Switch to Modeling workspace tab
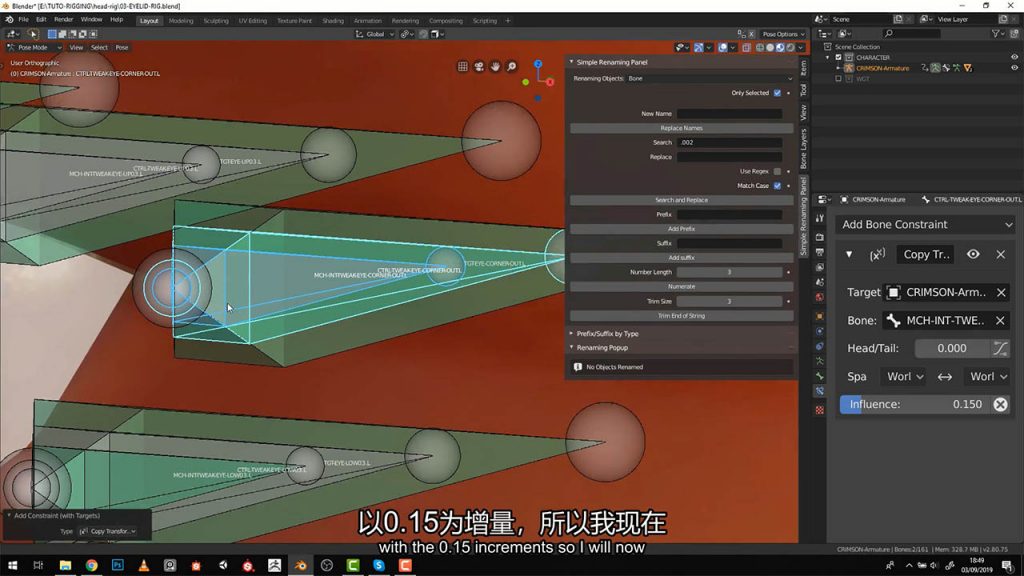Screen dimensions: 1024x576 (181, 21)
